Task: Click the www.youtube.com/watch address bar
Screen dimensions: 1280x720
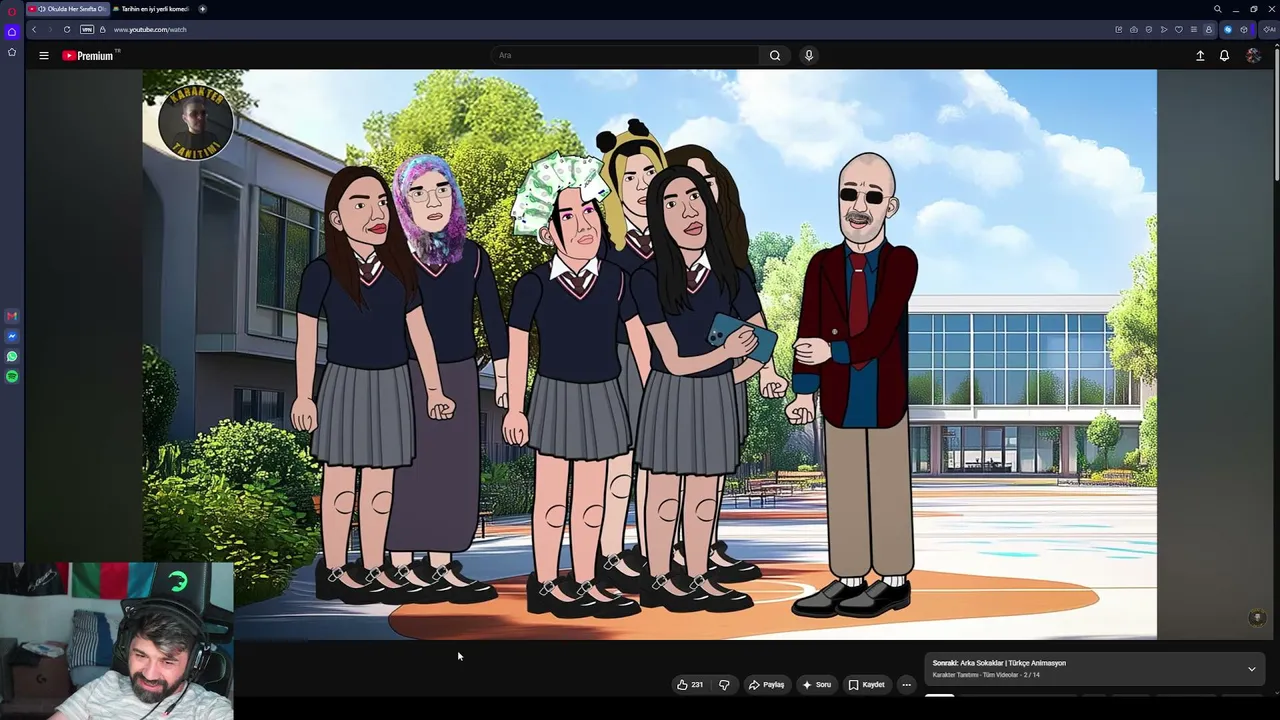Action: click(x=150, y=30)
